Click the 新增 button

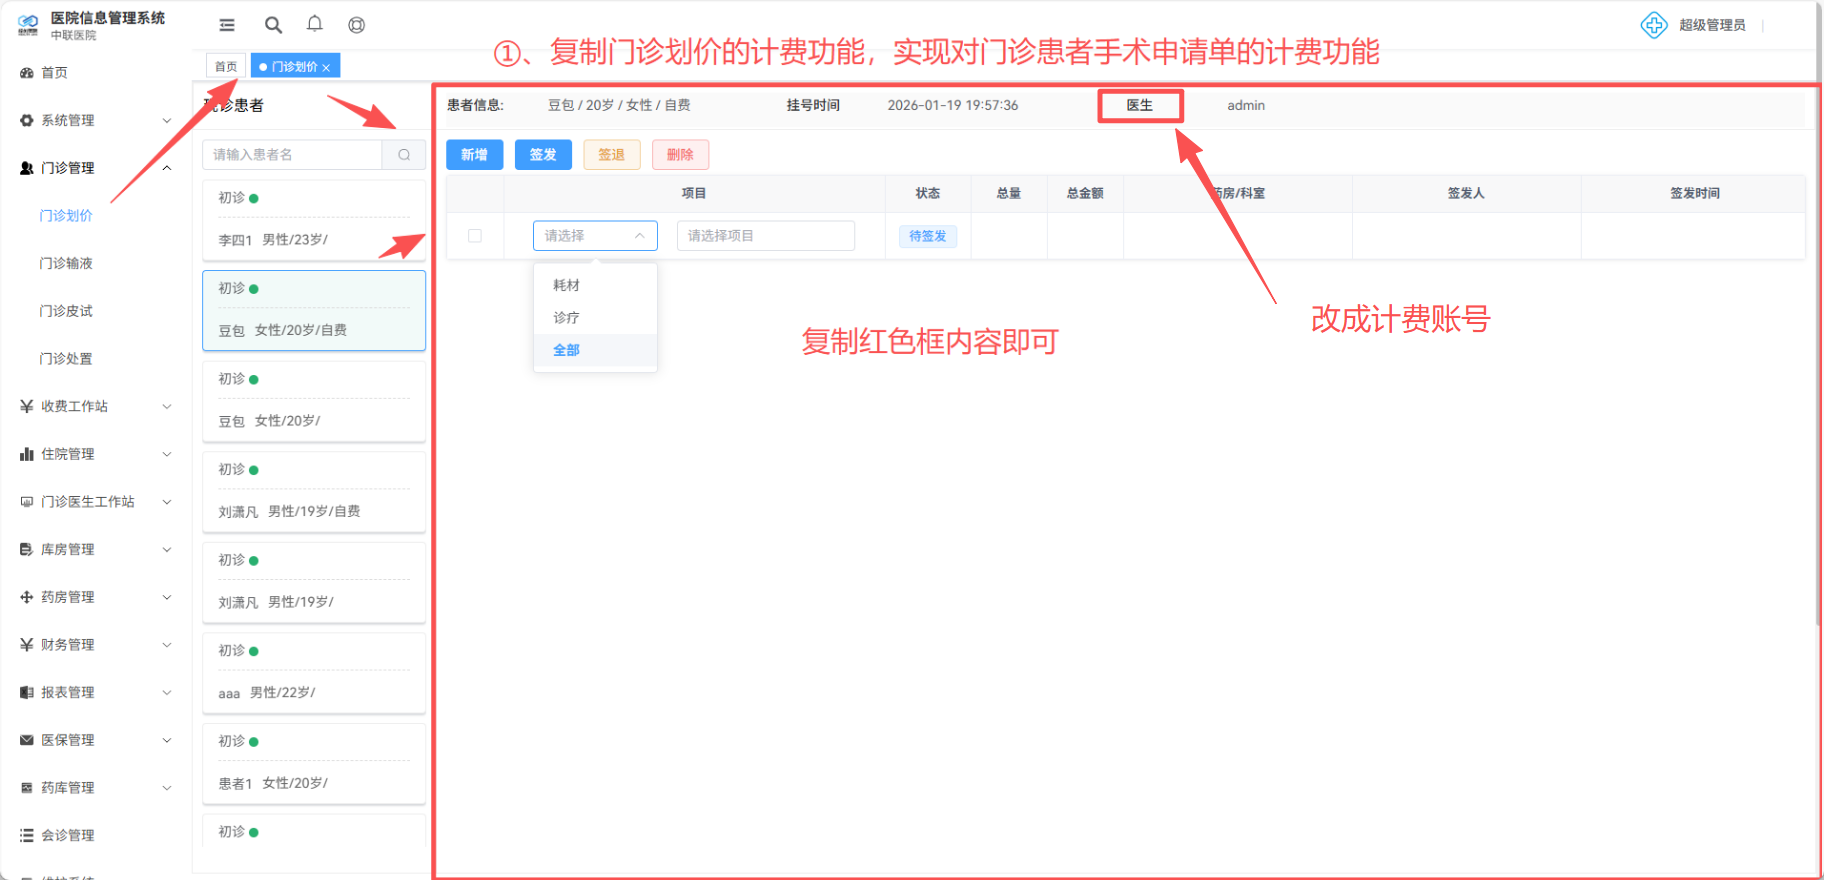click(x=474, y=155)
